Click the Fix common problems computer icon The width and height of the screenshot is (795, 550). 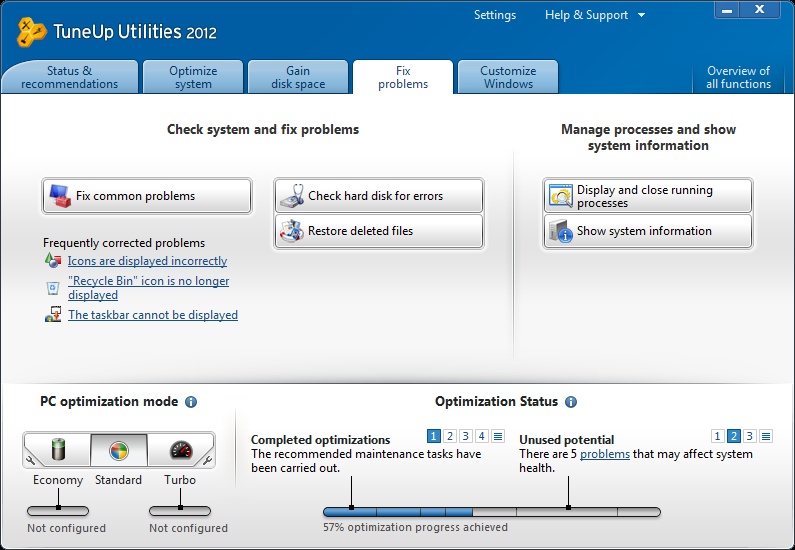60,196
